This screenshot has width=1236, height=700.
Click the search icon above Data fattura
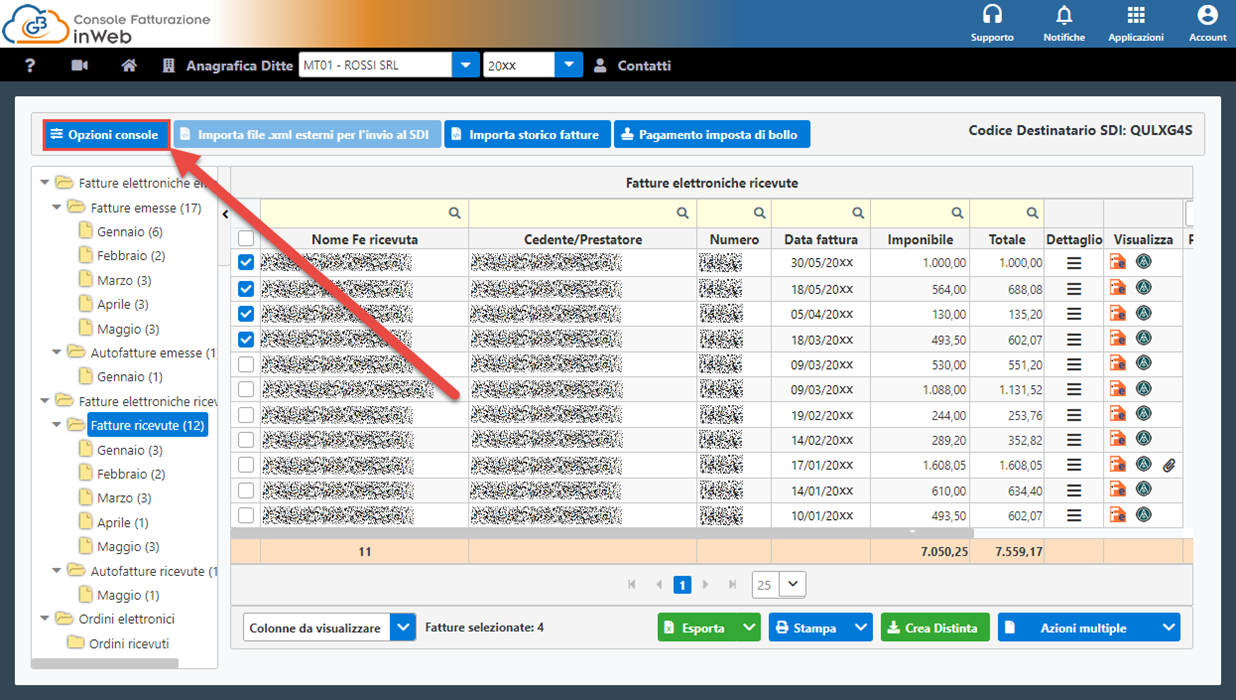(x=858, y=213)
